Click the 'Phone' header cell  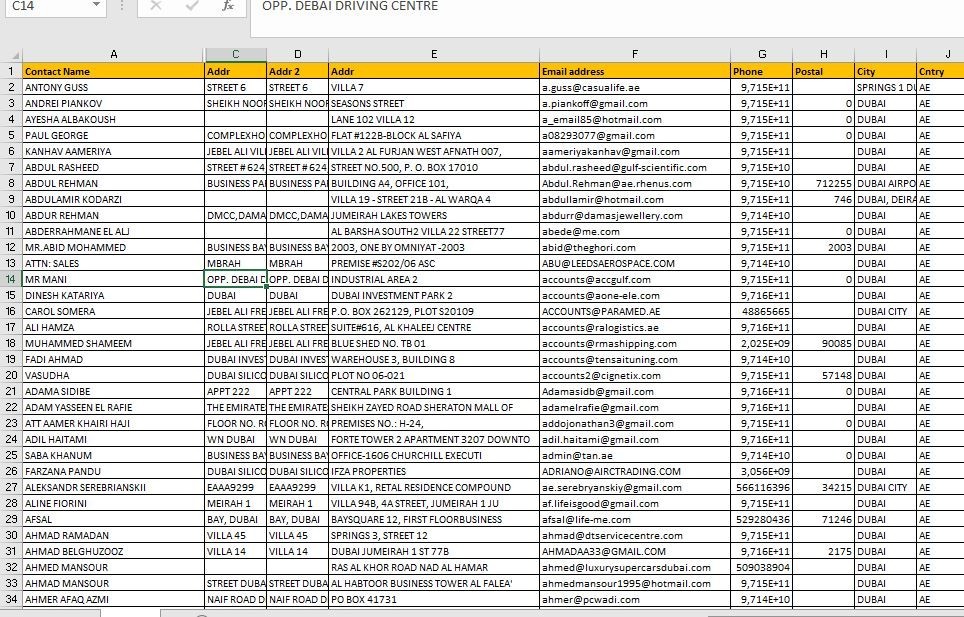coord(762,71)
